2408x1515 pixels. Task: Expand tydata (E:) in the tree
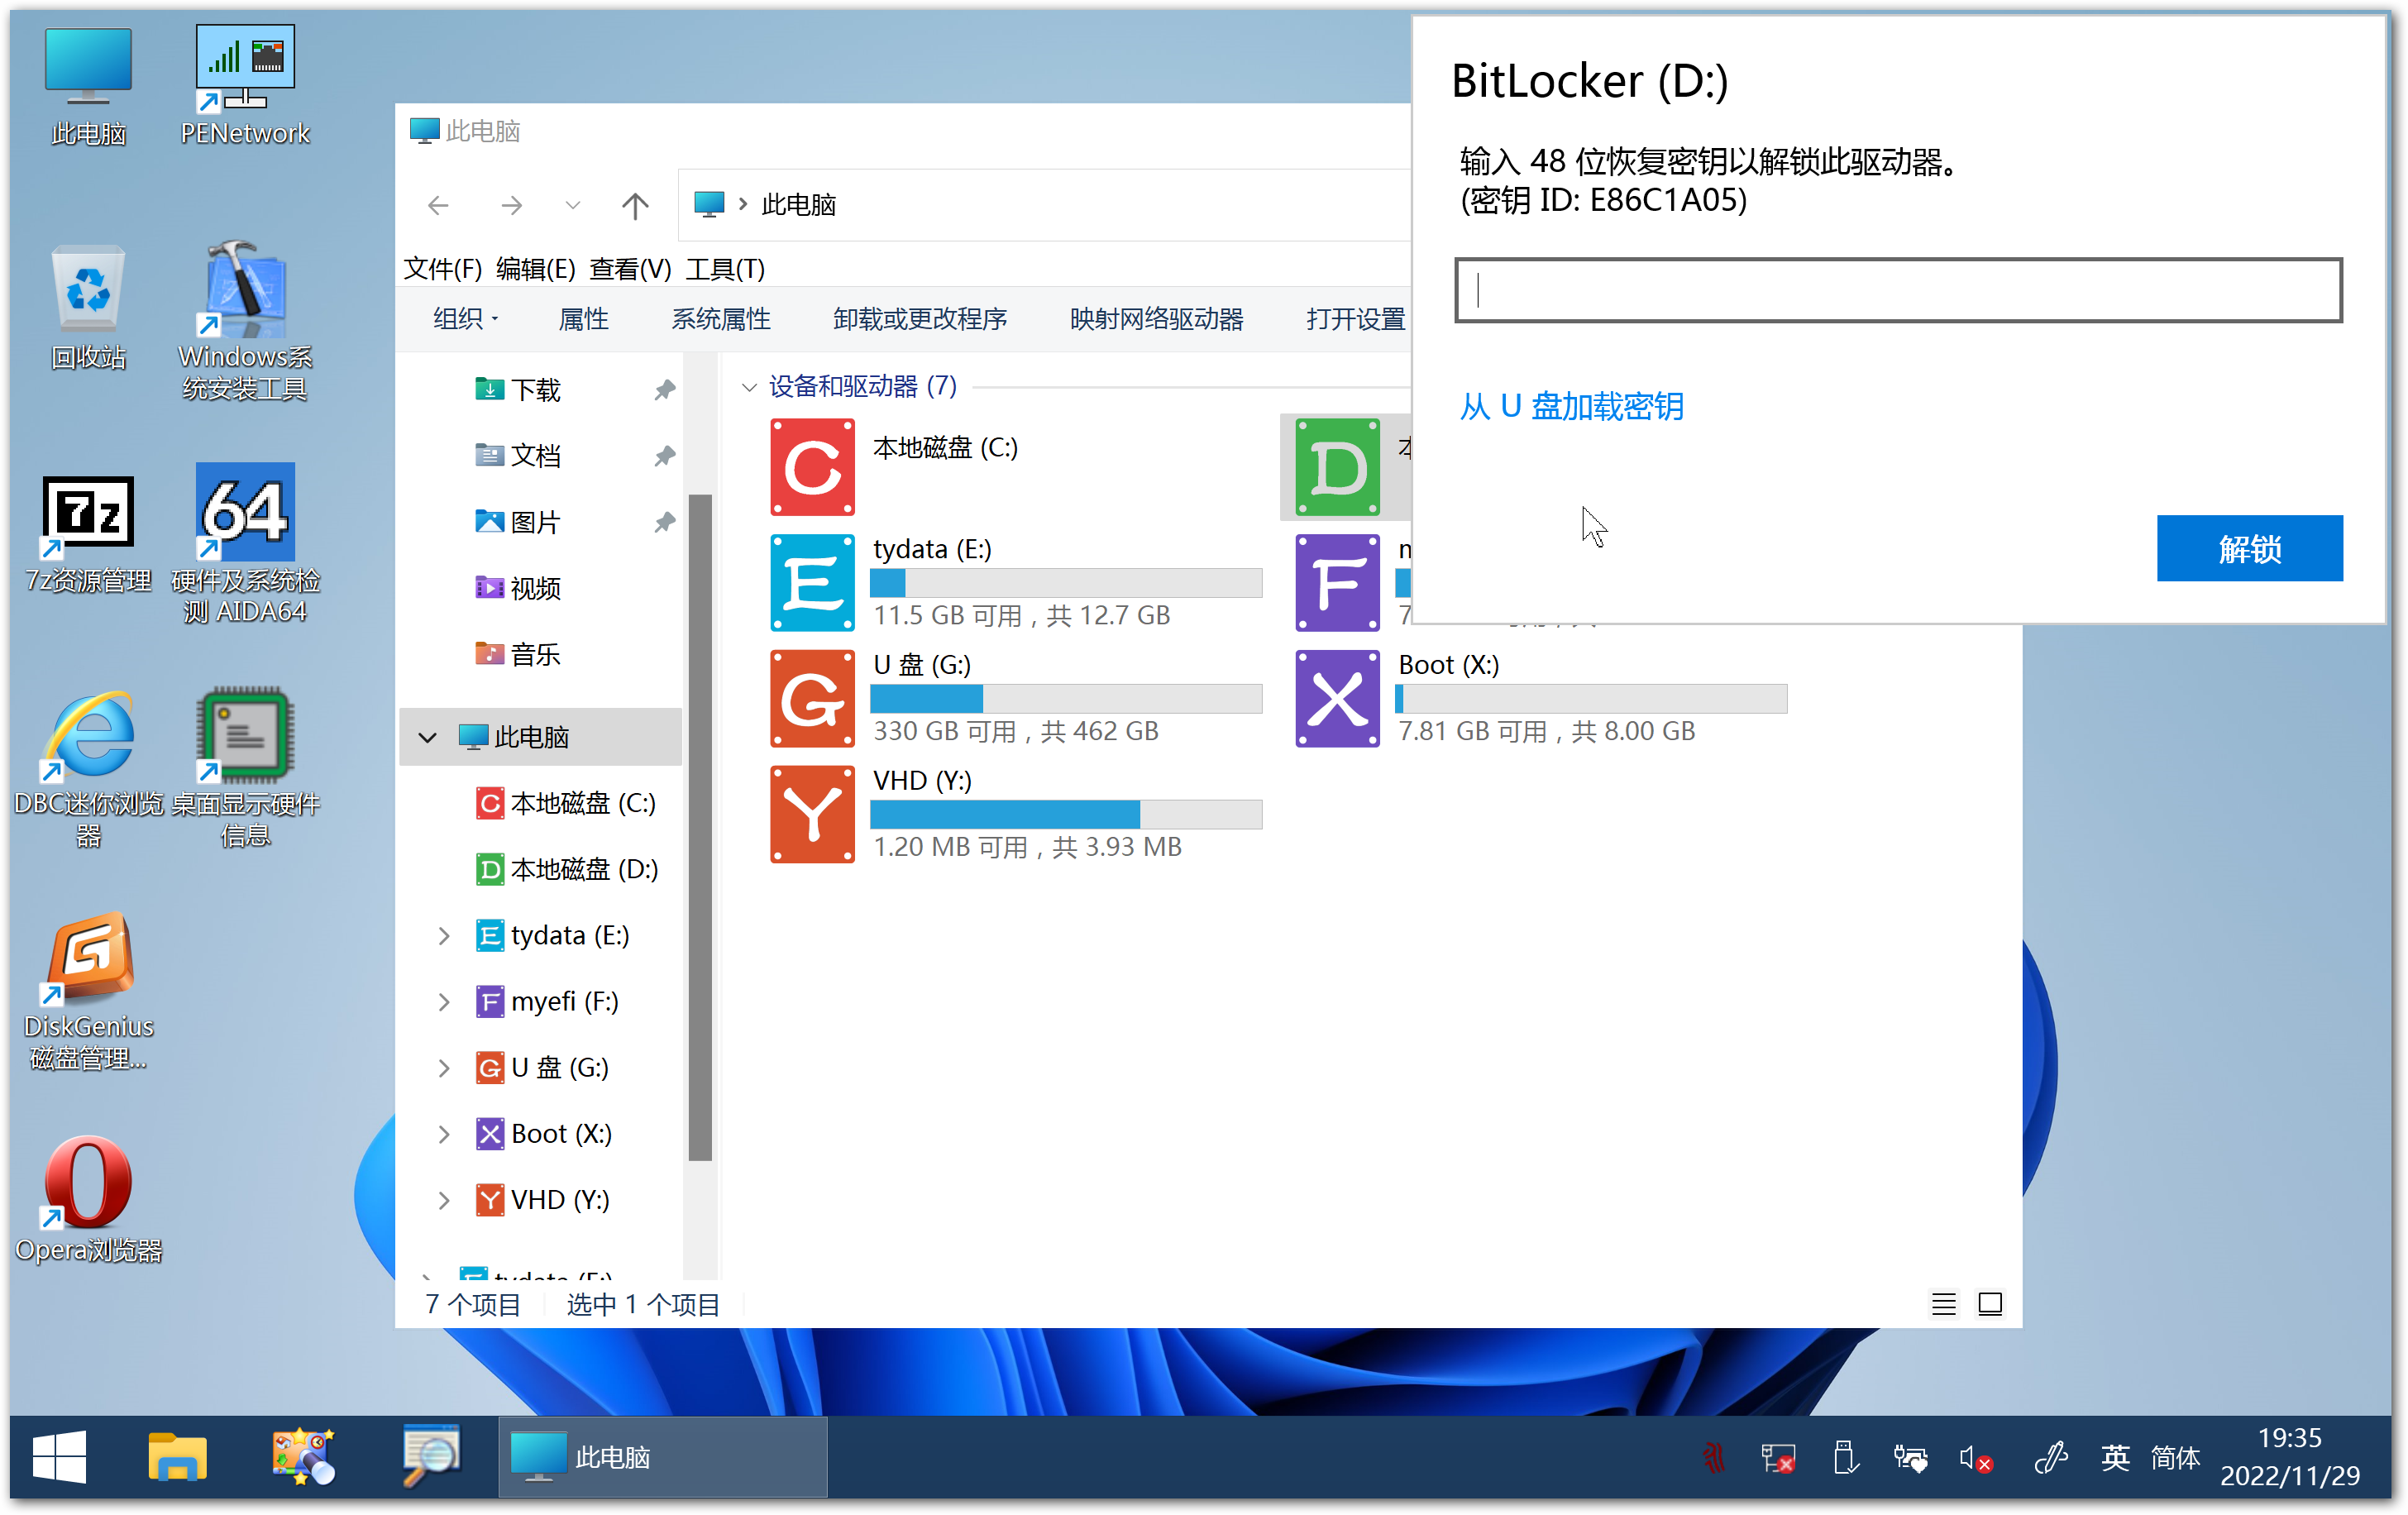(444, 936)
